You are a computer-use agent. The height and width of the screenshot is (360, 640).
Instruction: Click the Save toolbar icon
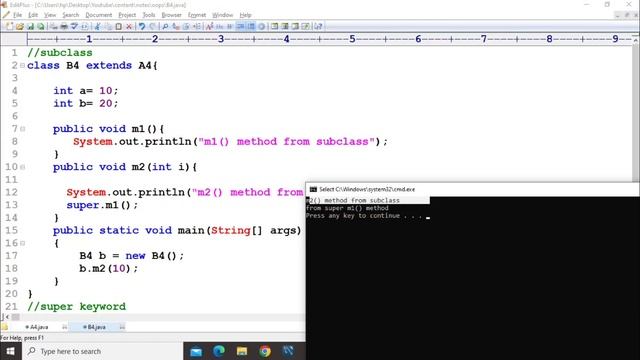[x=30, y=27]
